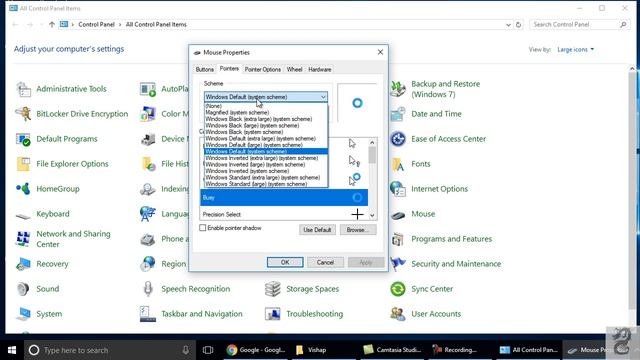Viewport: 640px width, 360px height.
Task: Open Backup and Restore (Windows 7) icon
Action: click(398, 89)
